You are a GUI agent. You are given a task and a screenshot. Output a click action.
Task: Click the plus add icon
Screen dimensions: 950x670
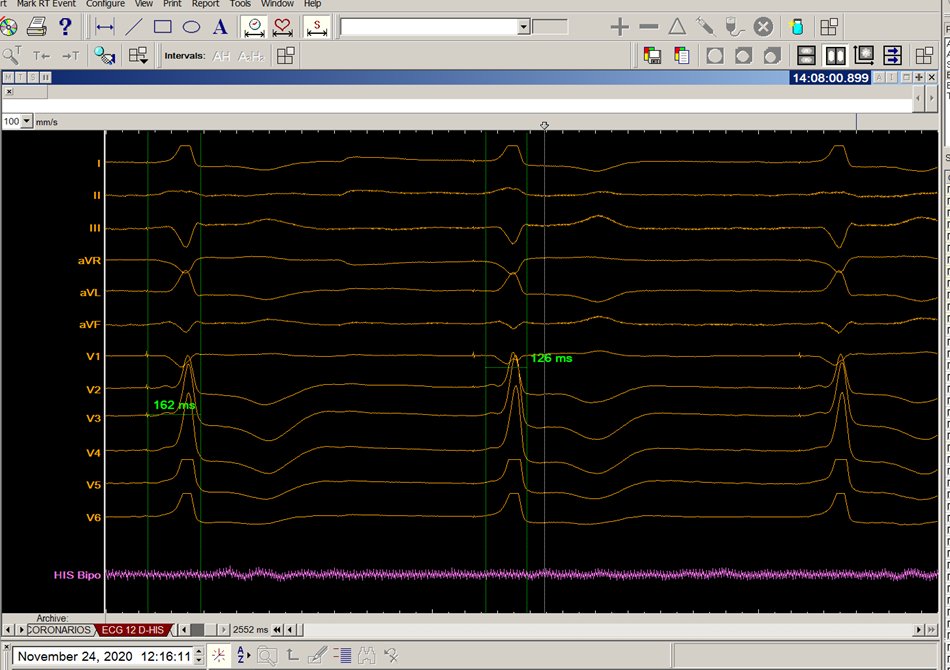tap(619, 27)
